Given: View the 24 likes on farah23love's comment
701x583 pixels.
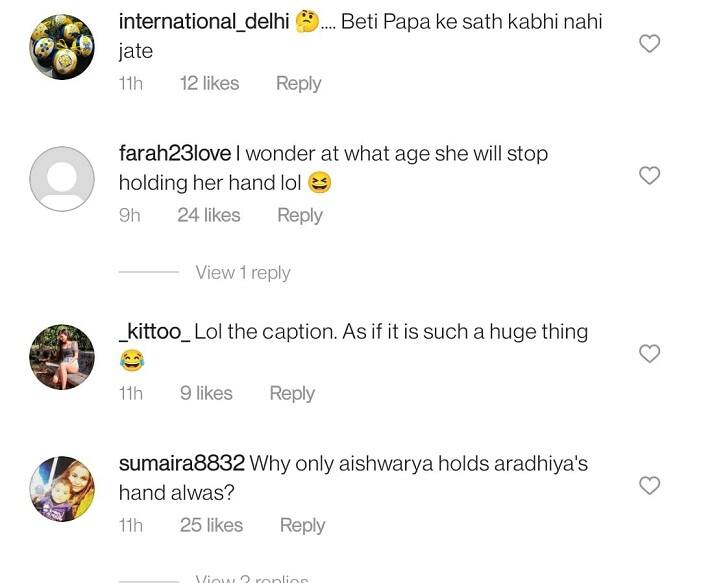Looking at the screenshot, I should [x=208, y=215].
